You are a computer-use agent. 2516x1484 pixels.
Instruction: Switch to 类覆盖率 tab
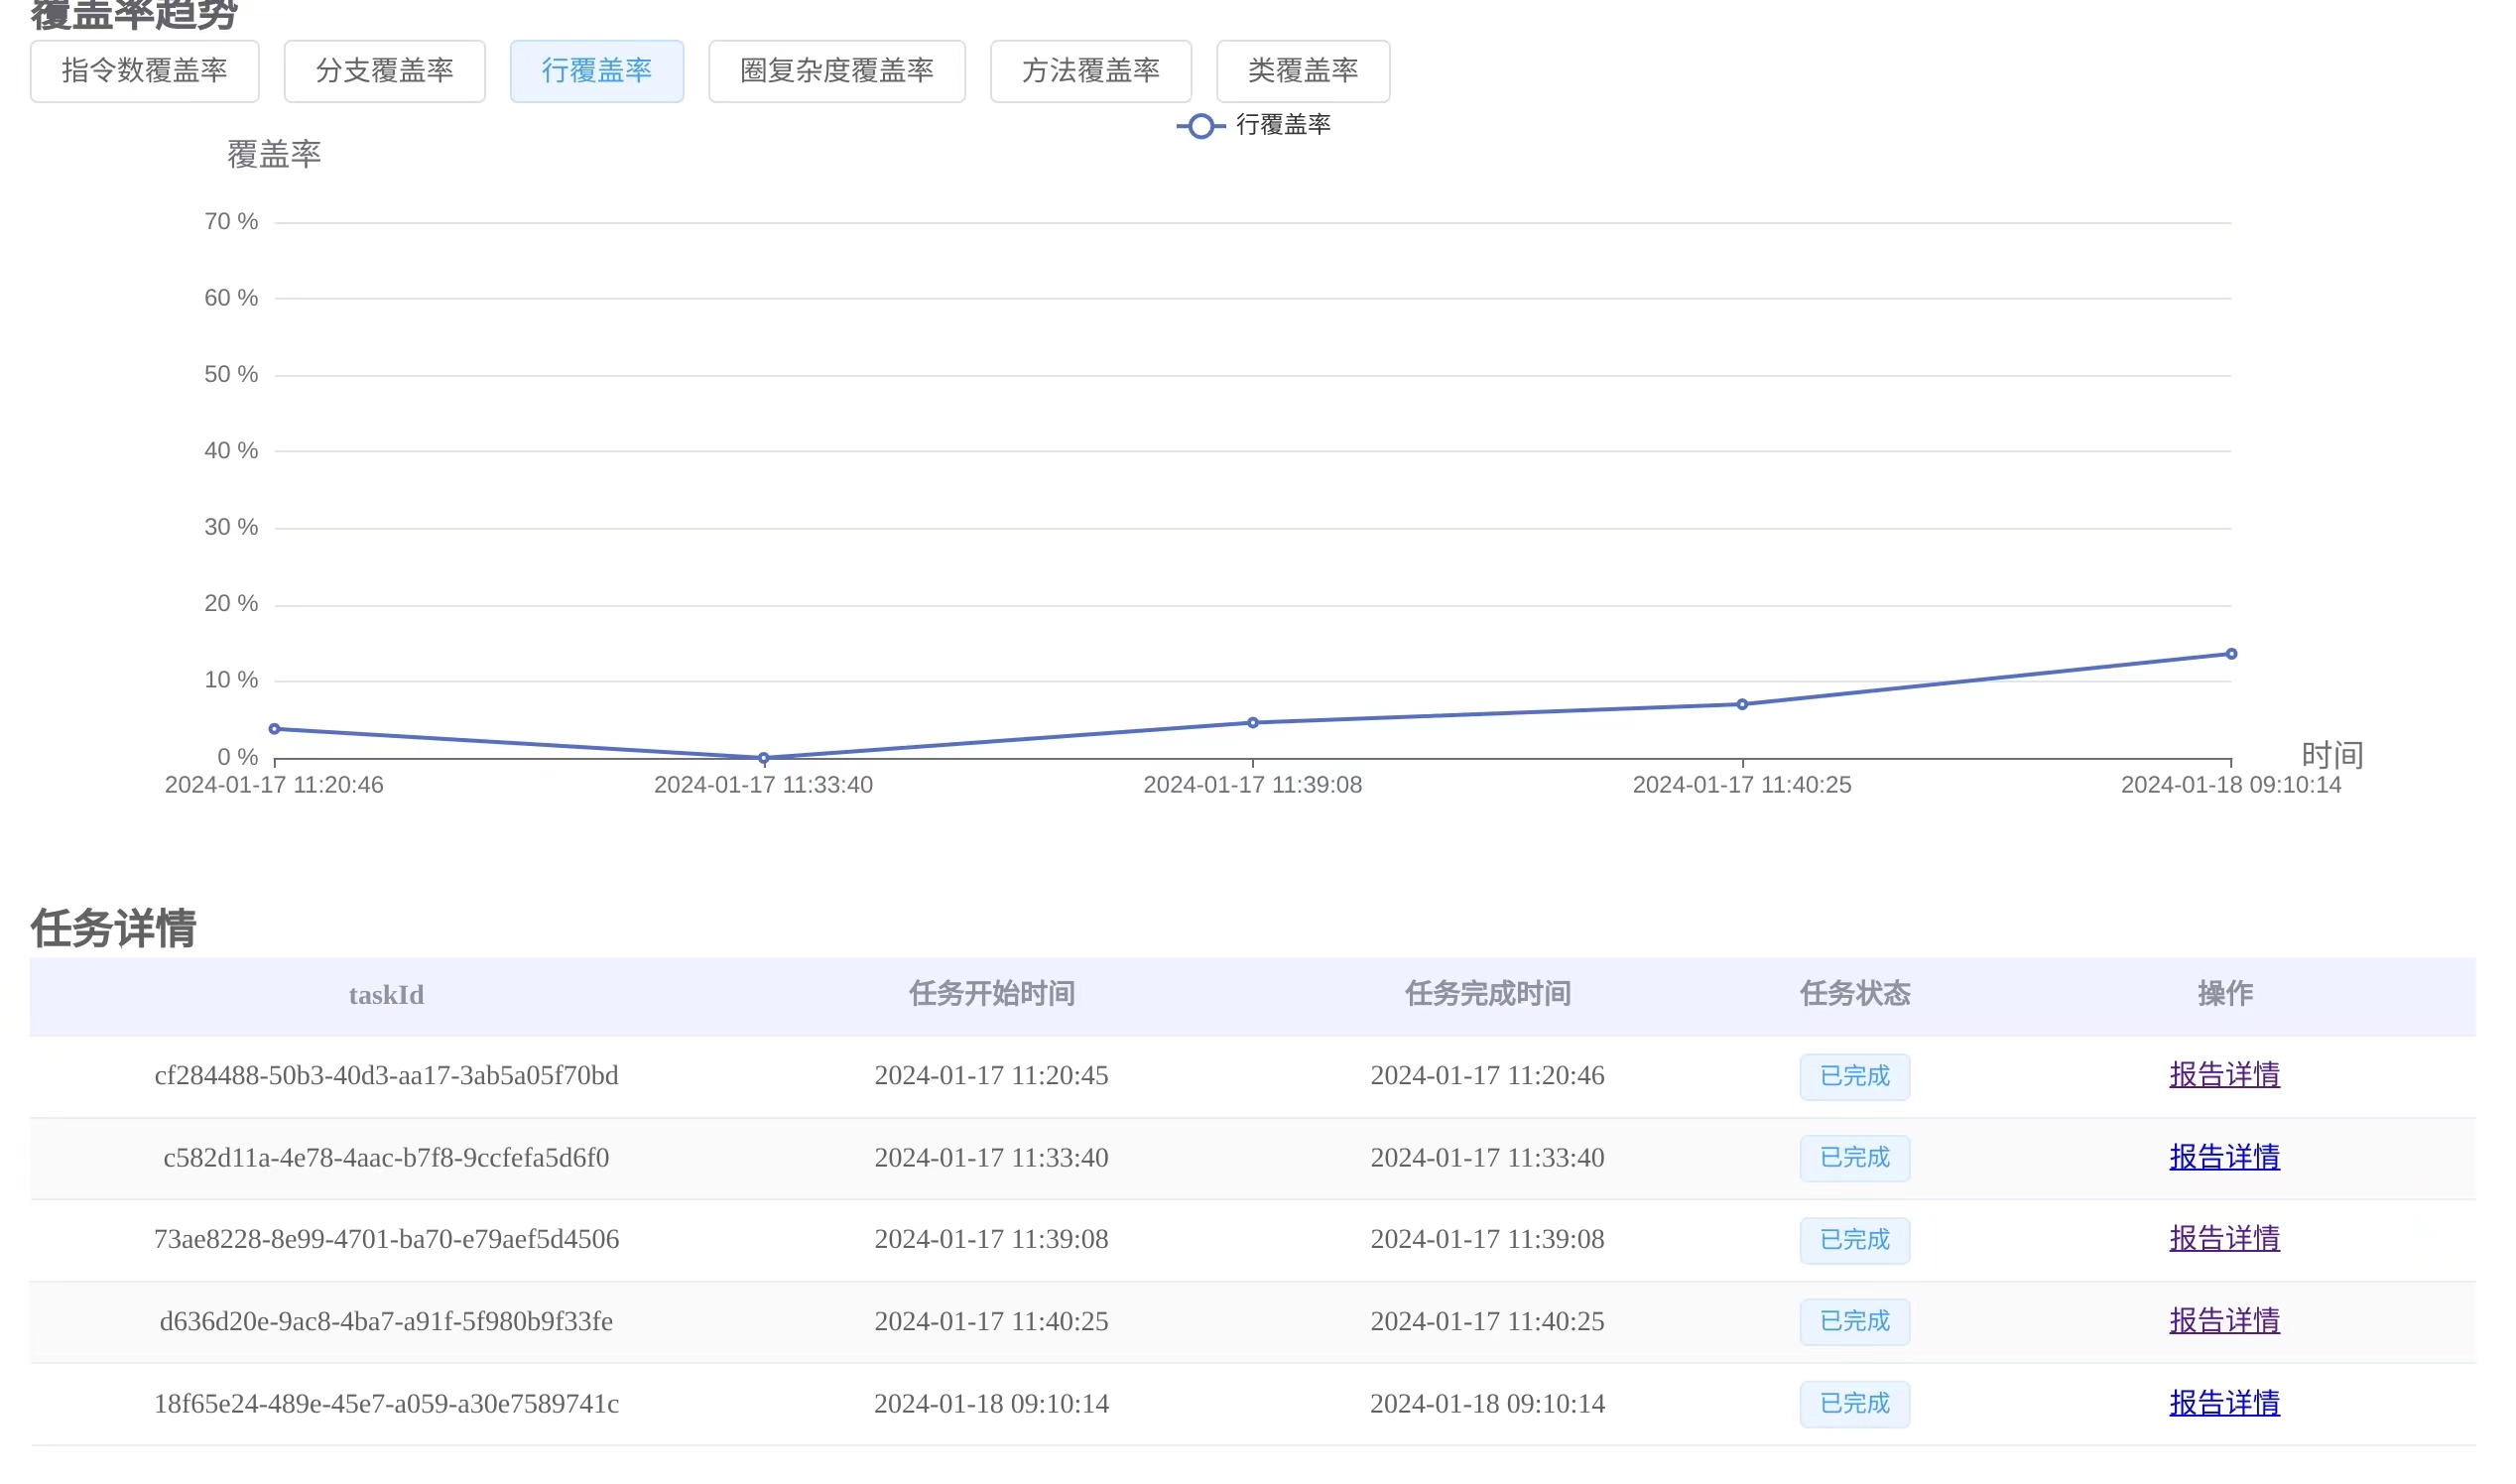click(x=1303, y=71)
